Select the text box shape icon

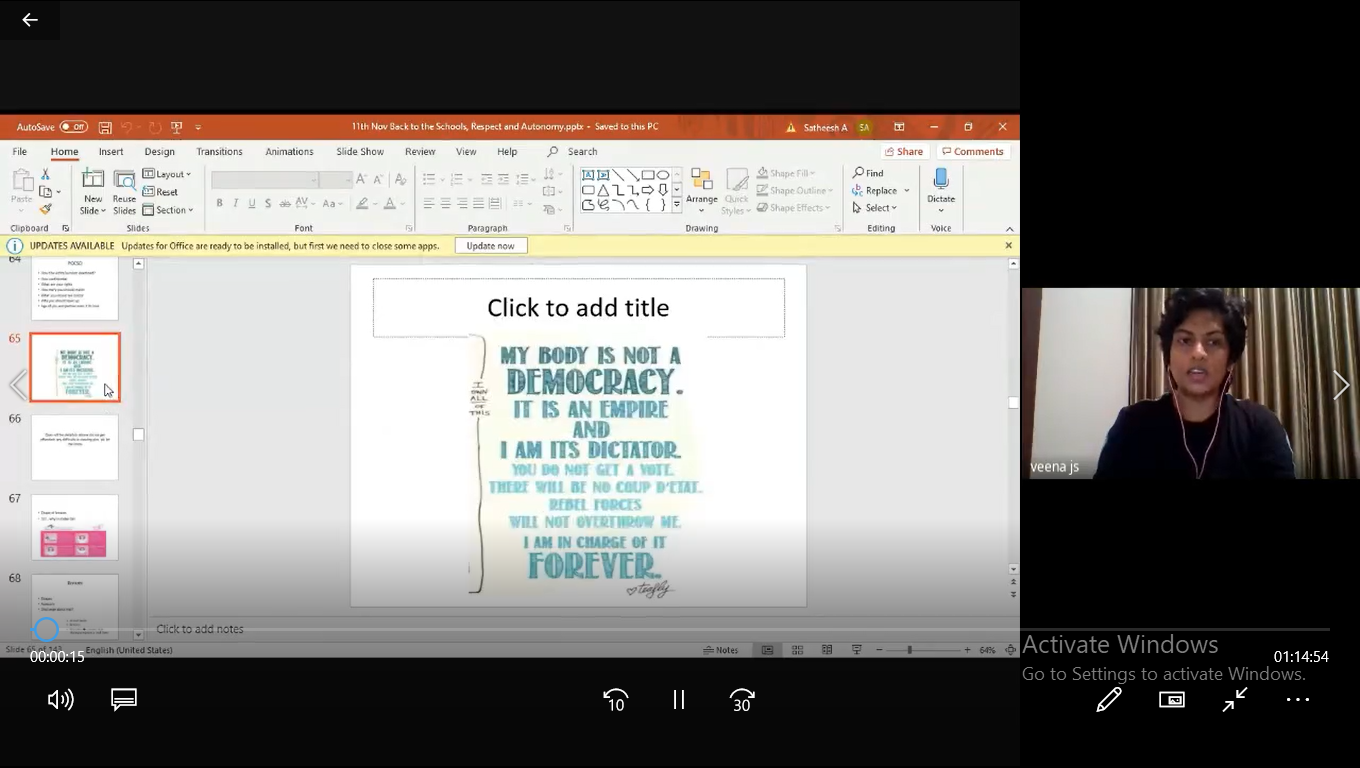(x=588, y=175)
